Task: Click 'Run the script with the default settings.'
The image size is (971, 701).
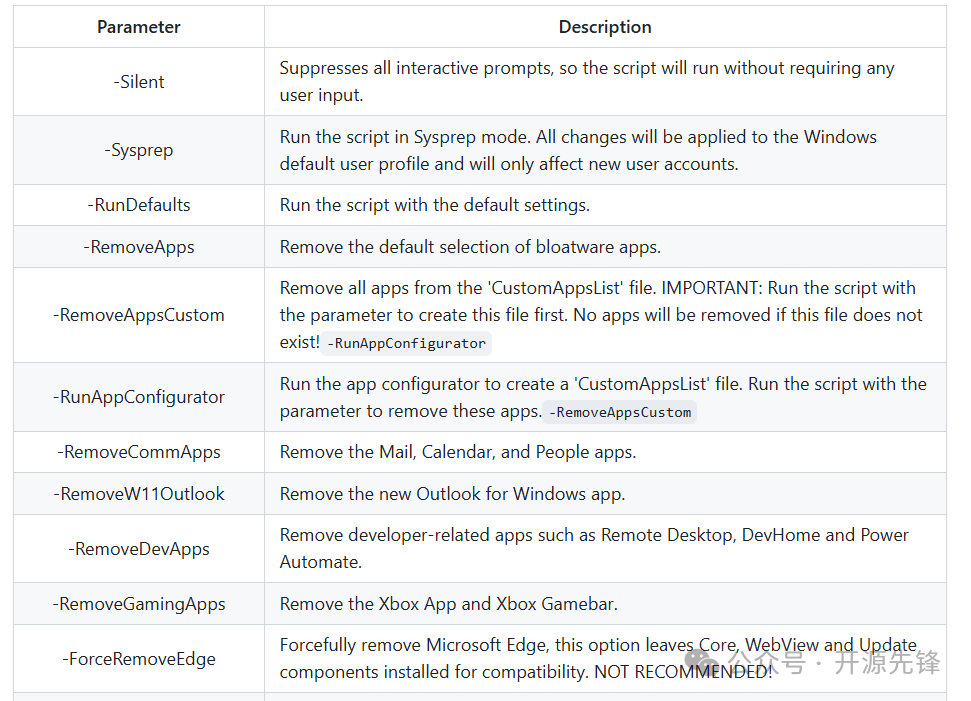Action: [x=435, y=205]
